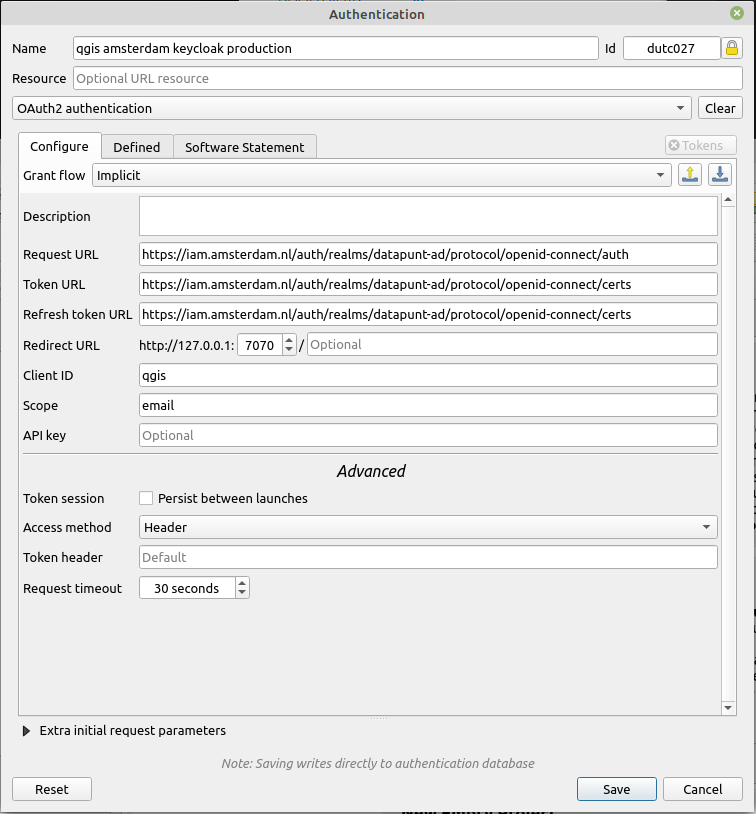
Task: Import an OAuth2 configuration via the down-arrow icon
Action: coord(720,174)
